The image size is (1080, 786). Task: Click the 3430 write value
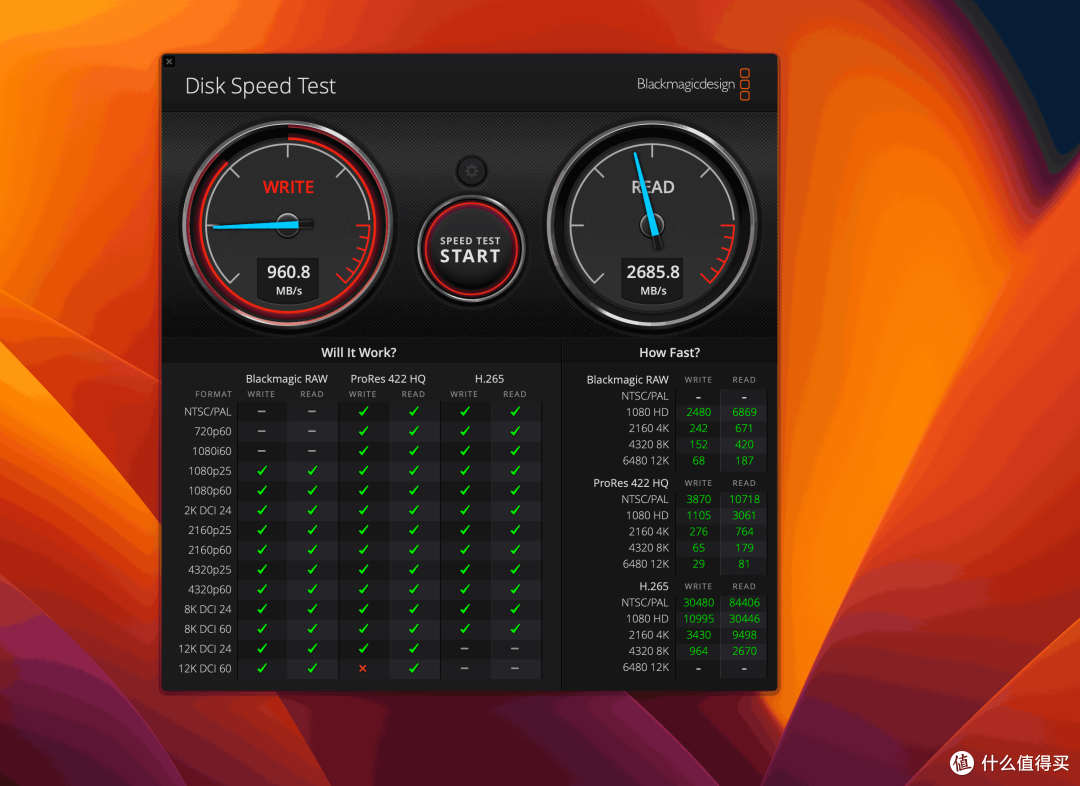(698, 634)
